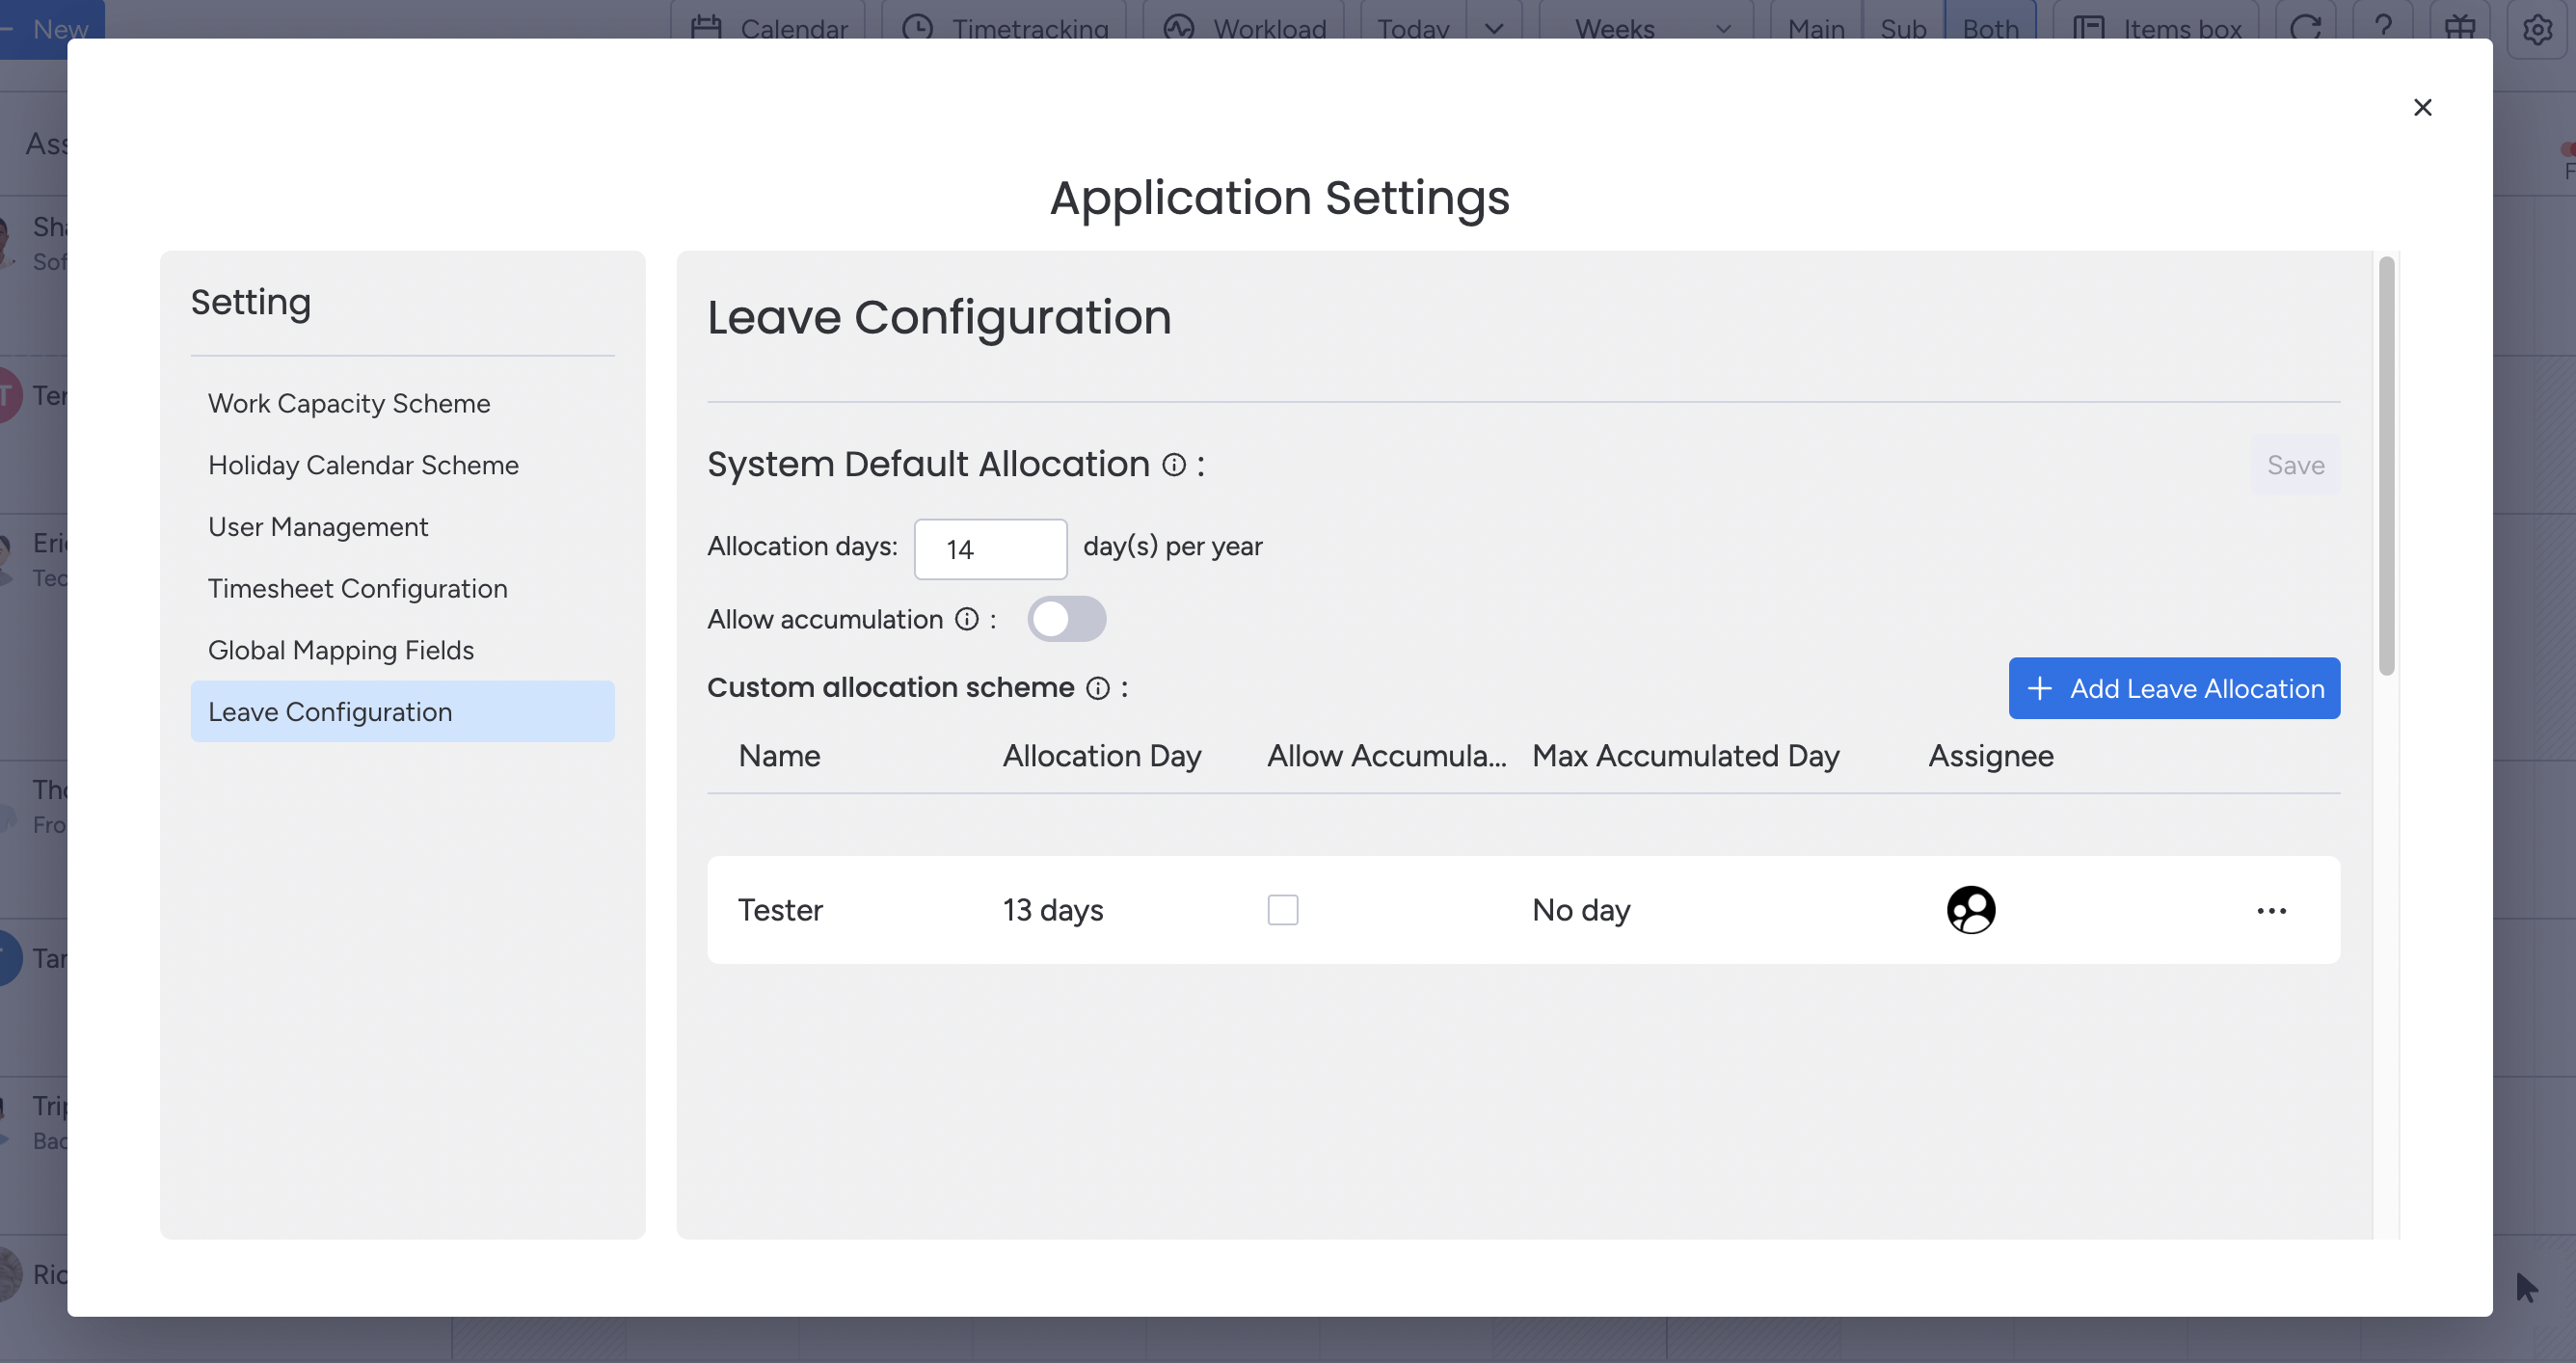2576x1363 pixels.
Task: Click the close button on dialog
Action: 2421,106
